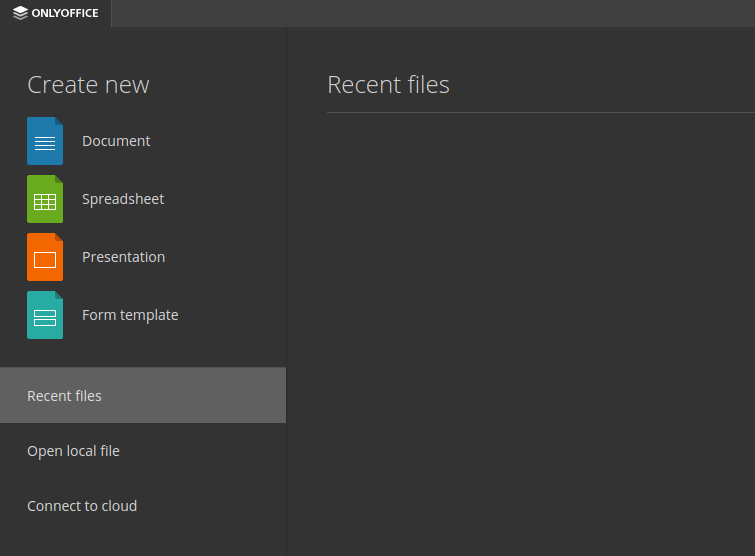This screenshot has height=556, width=755.
Task: Click the horizontal separator under Recent files heading
Action: pyautogui.click(x=541, y=113)
